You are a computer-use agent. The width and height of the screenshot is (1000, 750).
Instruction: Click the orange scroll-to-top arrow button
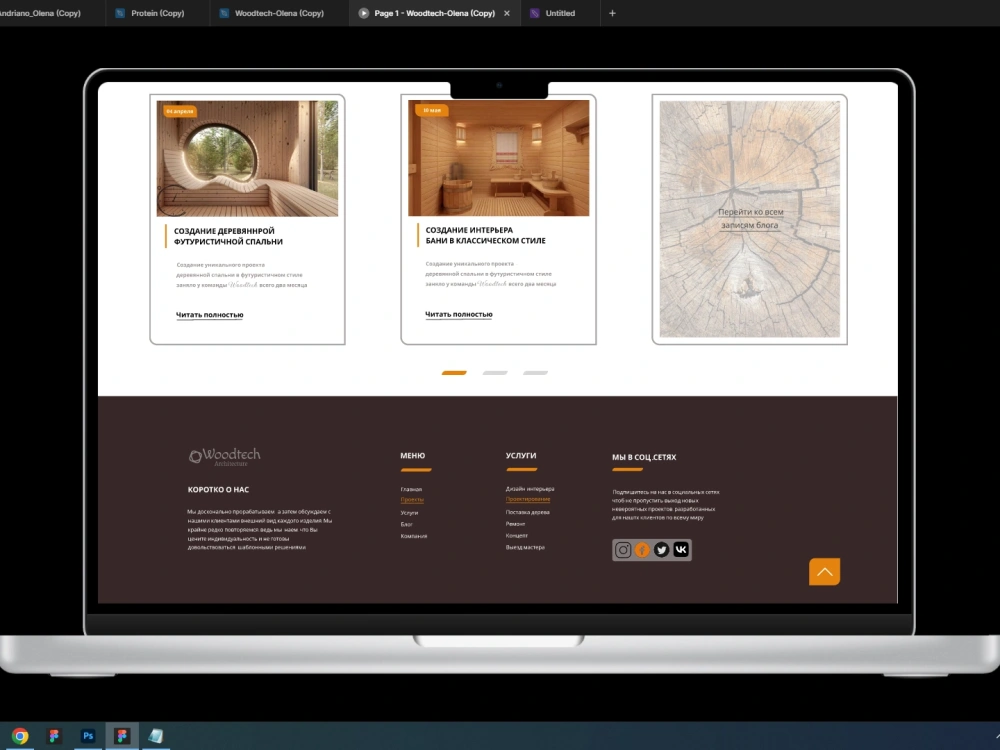825,571
